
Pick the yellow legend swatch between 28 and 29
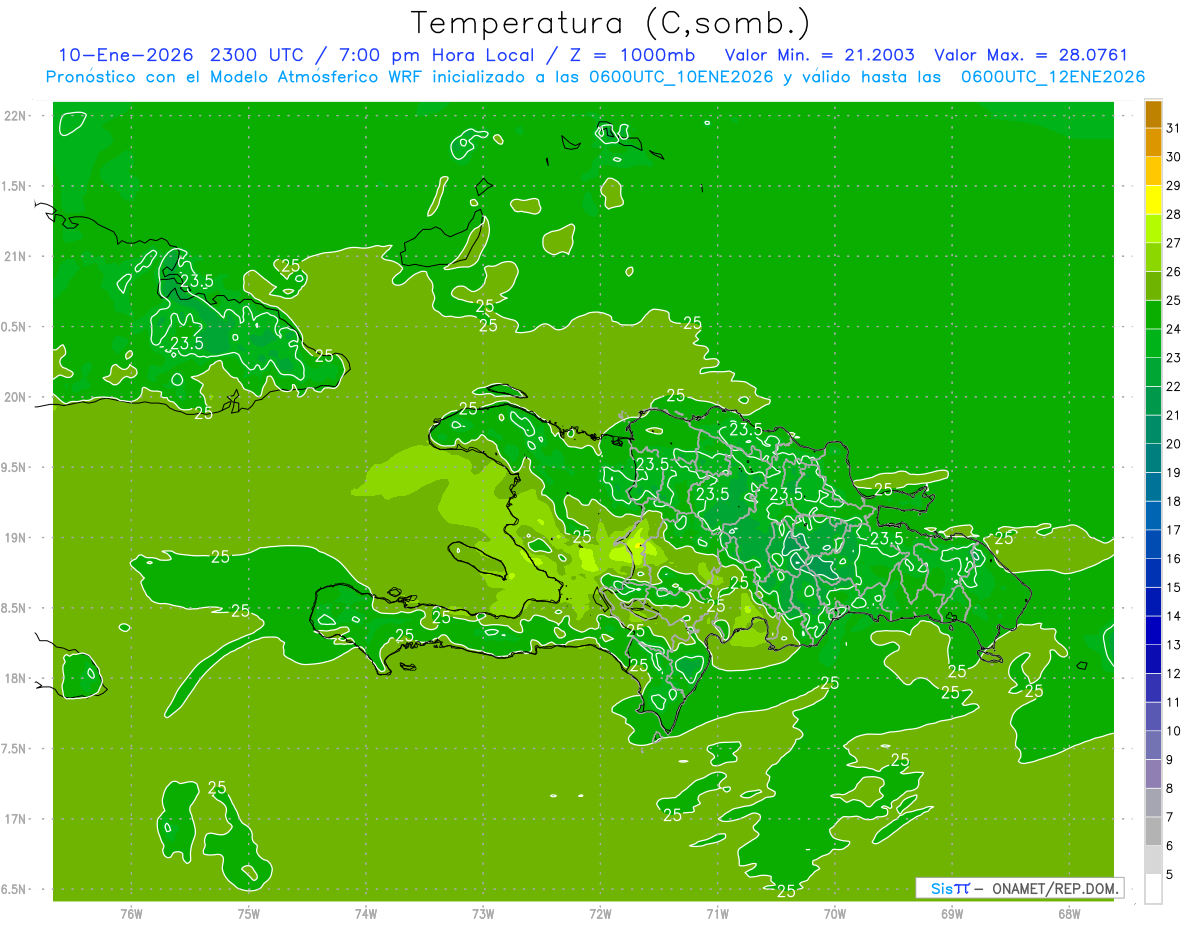click(x=1153, y=200)
